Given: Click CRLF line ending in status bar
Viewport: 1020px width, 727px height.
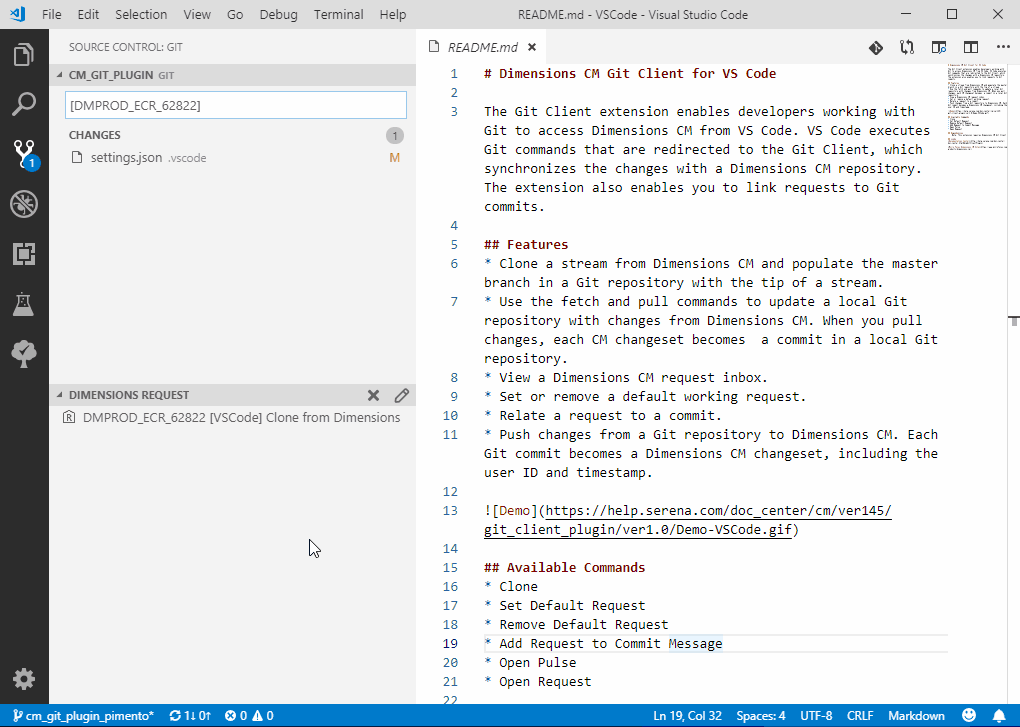Looking at the screenshot, I should pyautogui.click(x=860, y=716).
